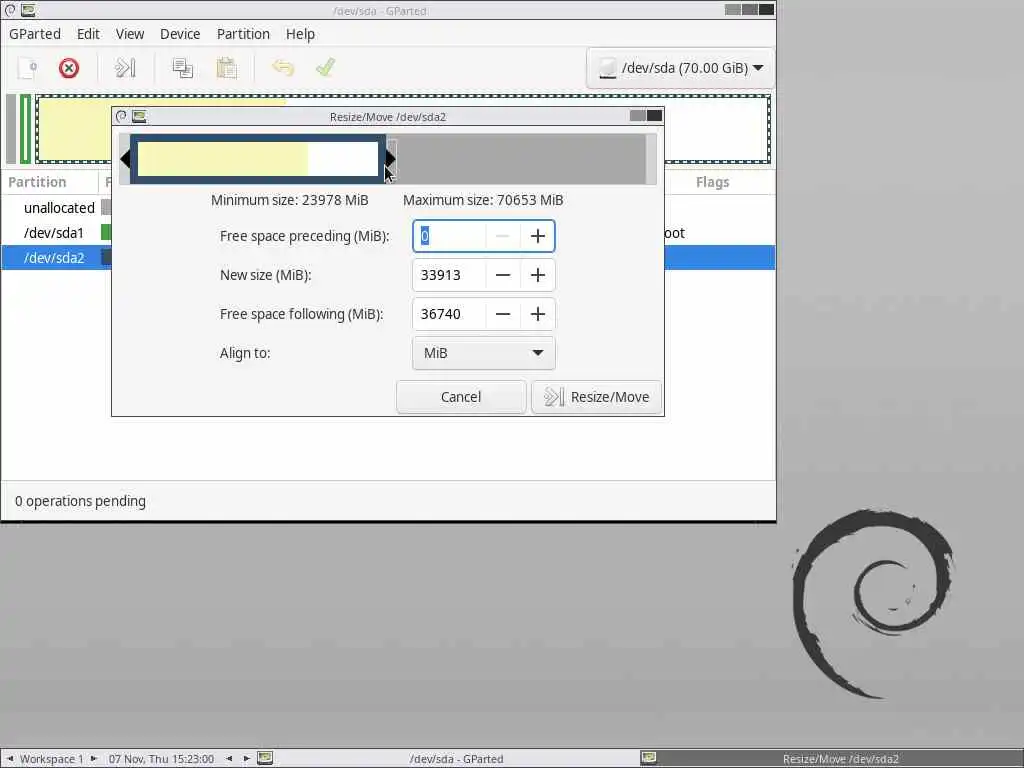This screenshot has height=768, width=1024.
Task: Close the Resize/Move /dev/sda2 dialog
Action: 654,116
